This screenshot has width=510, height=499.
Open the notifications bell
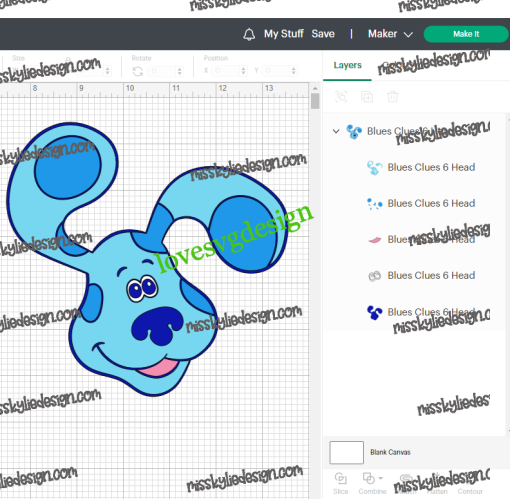click(x=249, y=34)
